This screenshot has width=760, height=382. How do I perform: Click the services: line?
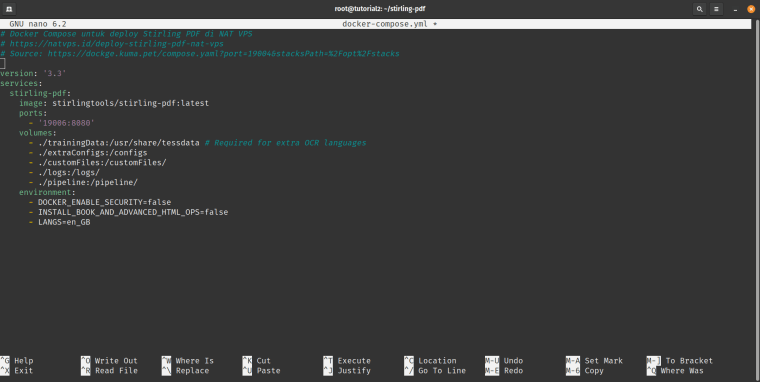pyautogui.click(x=21, y=83)
